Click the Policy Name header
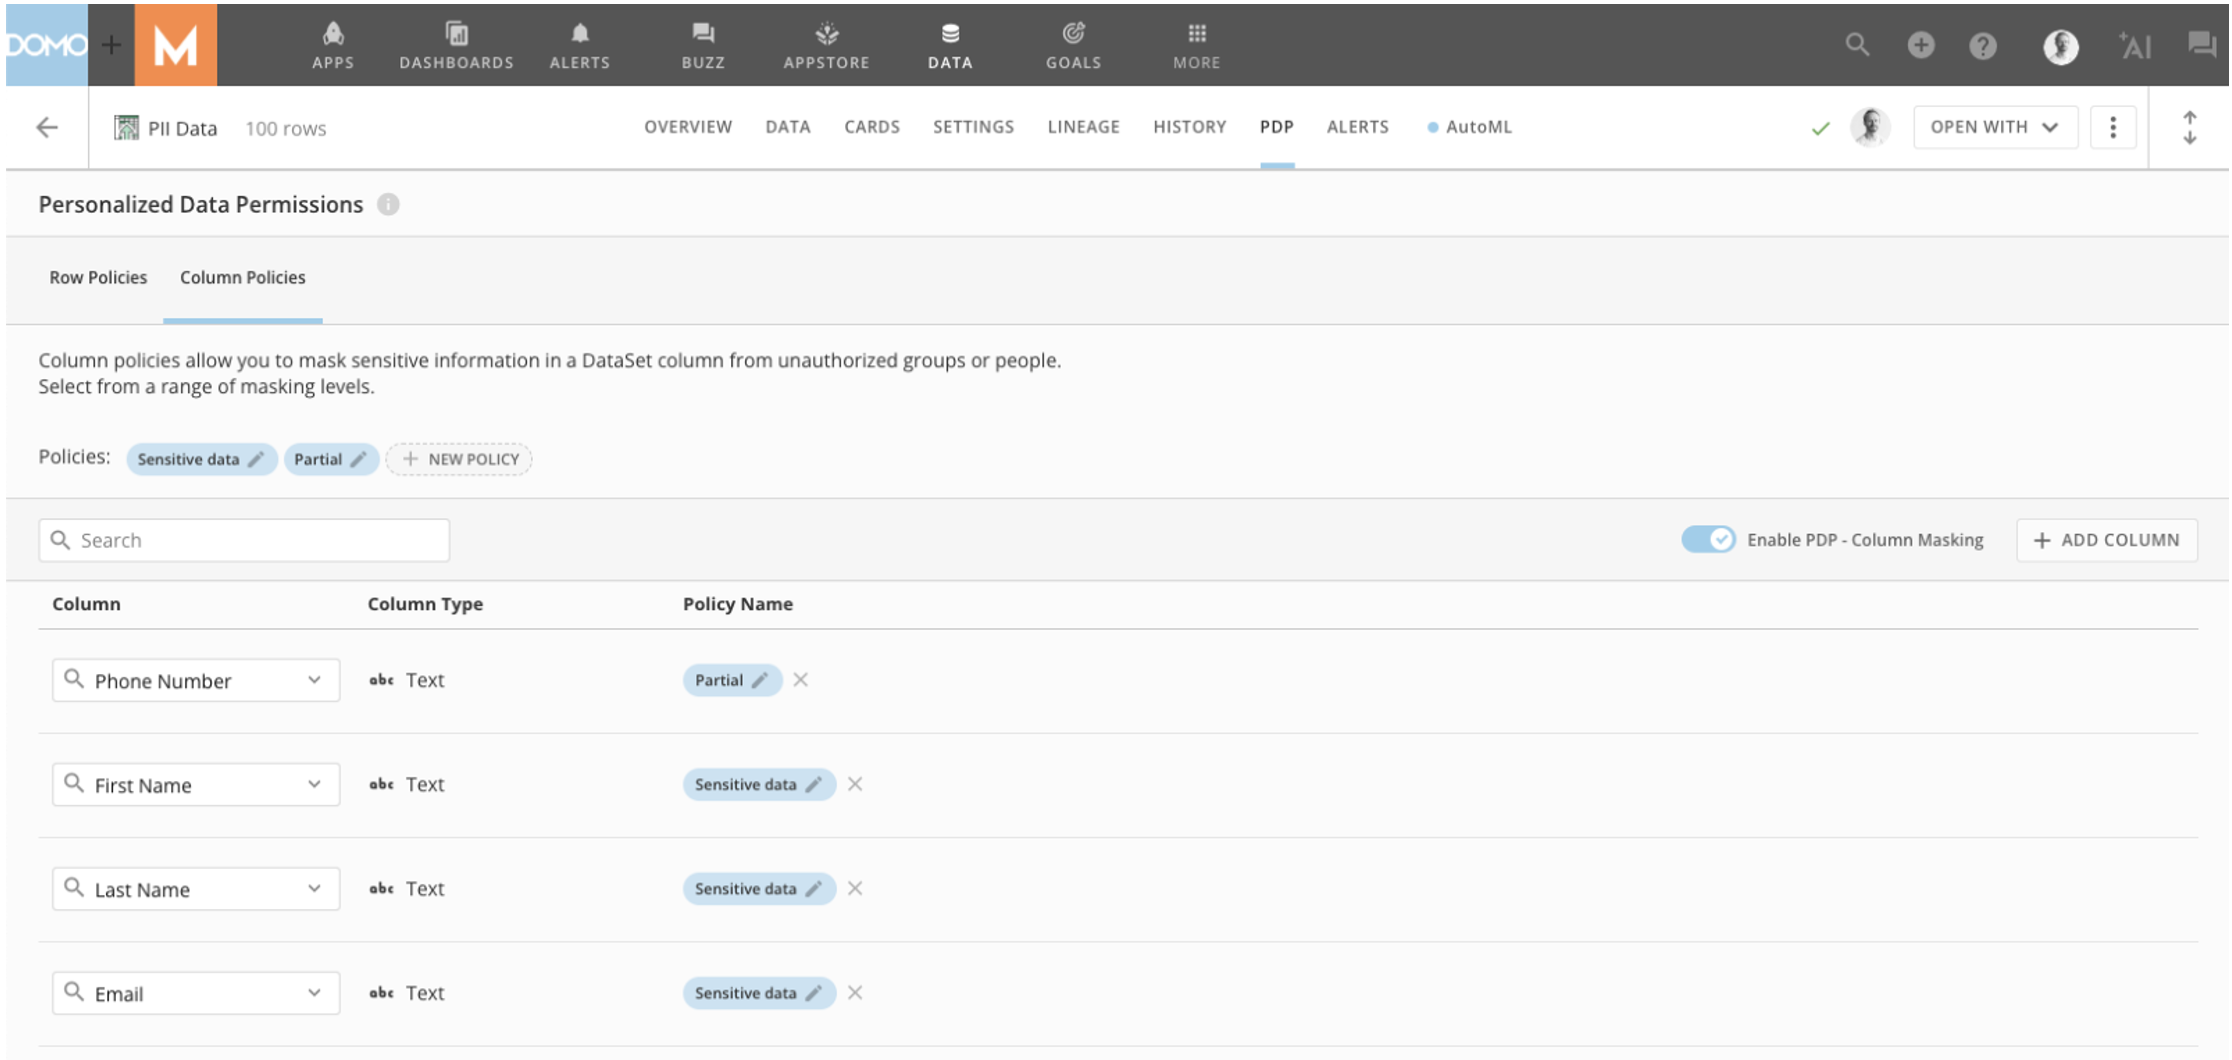 coord(738,604)
